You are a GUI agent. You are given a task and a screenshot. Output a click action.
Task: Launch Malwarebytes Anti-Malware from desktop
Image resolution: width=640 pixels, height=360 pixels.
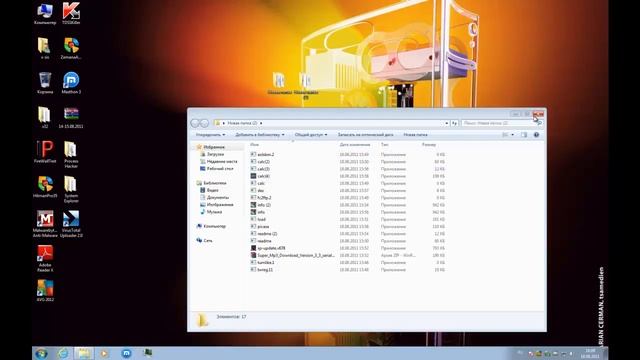coord(45,224)
